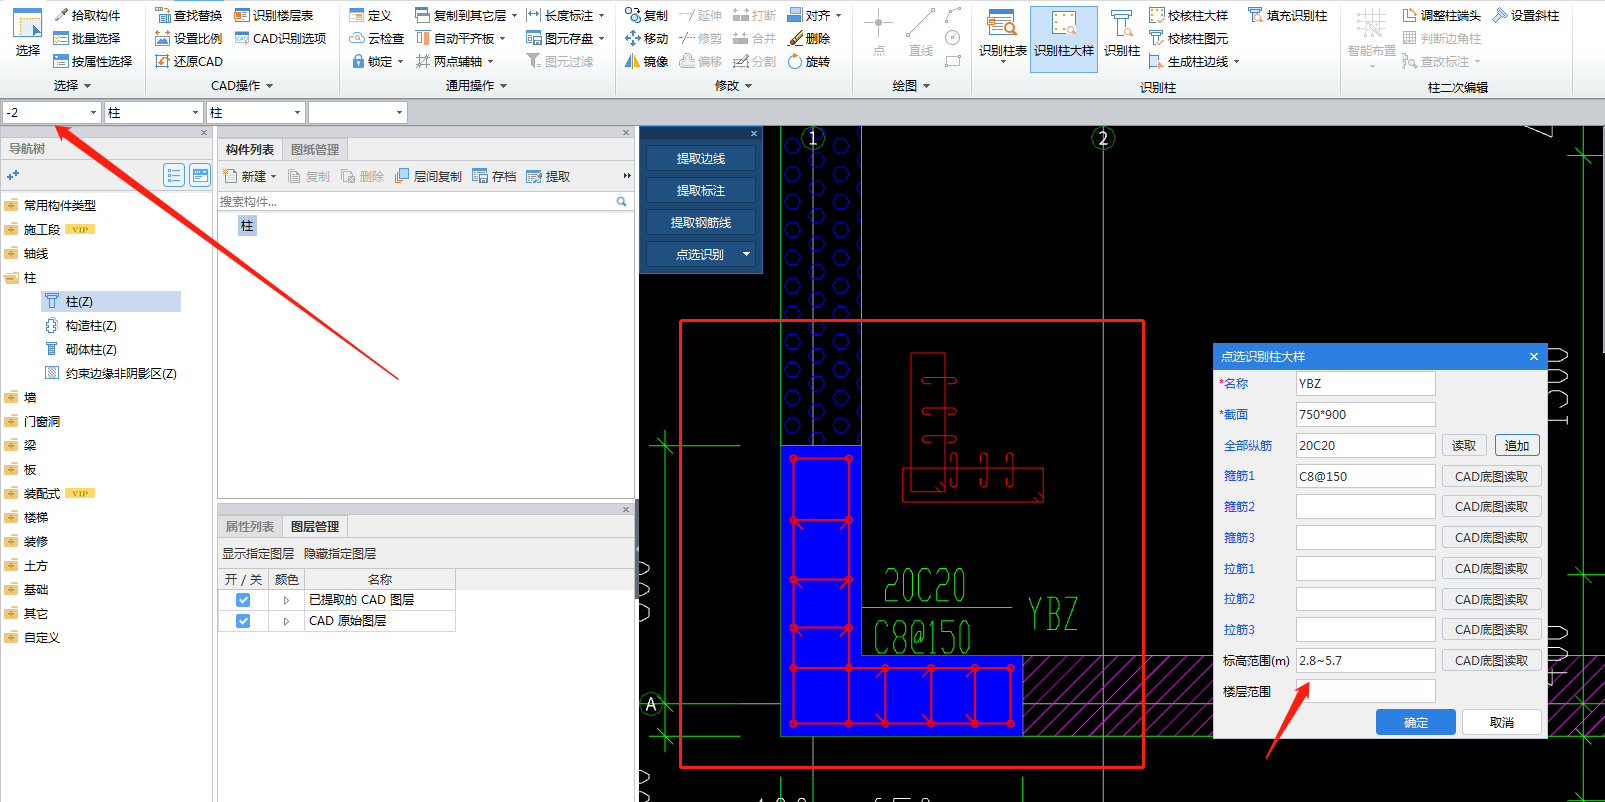Click CAD底图读取 for 箍筋1
This screenshot has height=802, width=1605.
click(1491, 477)
